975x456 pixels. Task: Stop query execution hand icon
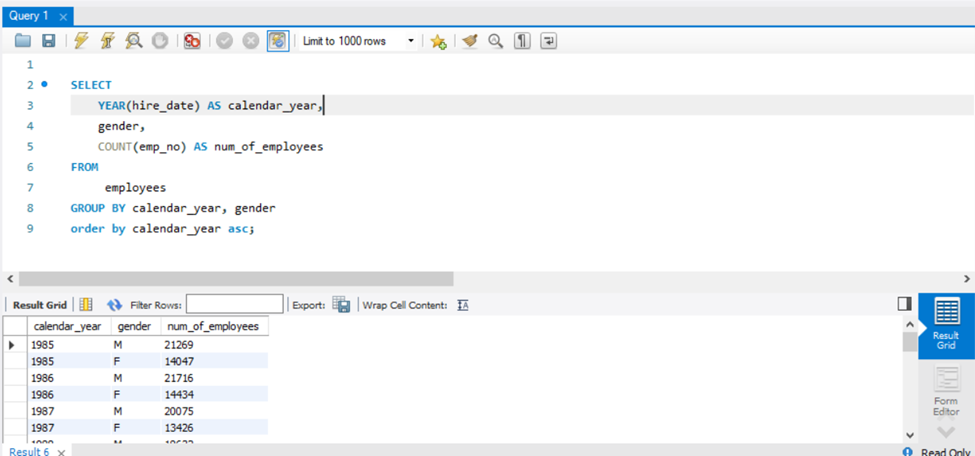click(160, 41)
